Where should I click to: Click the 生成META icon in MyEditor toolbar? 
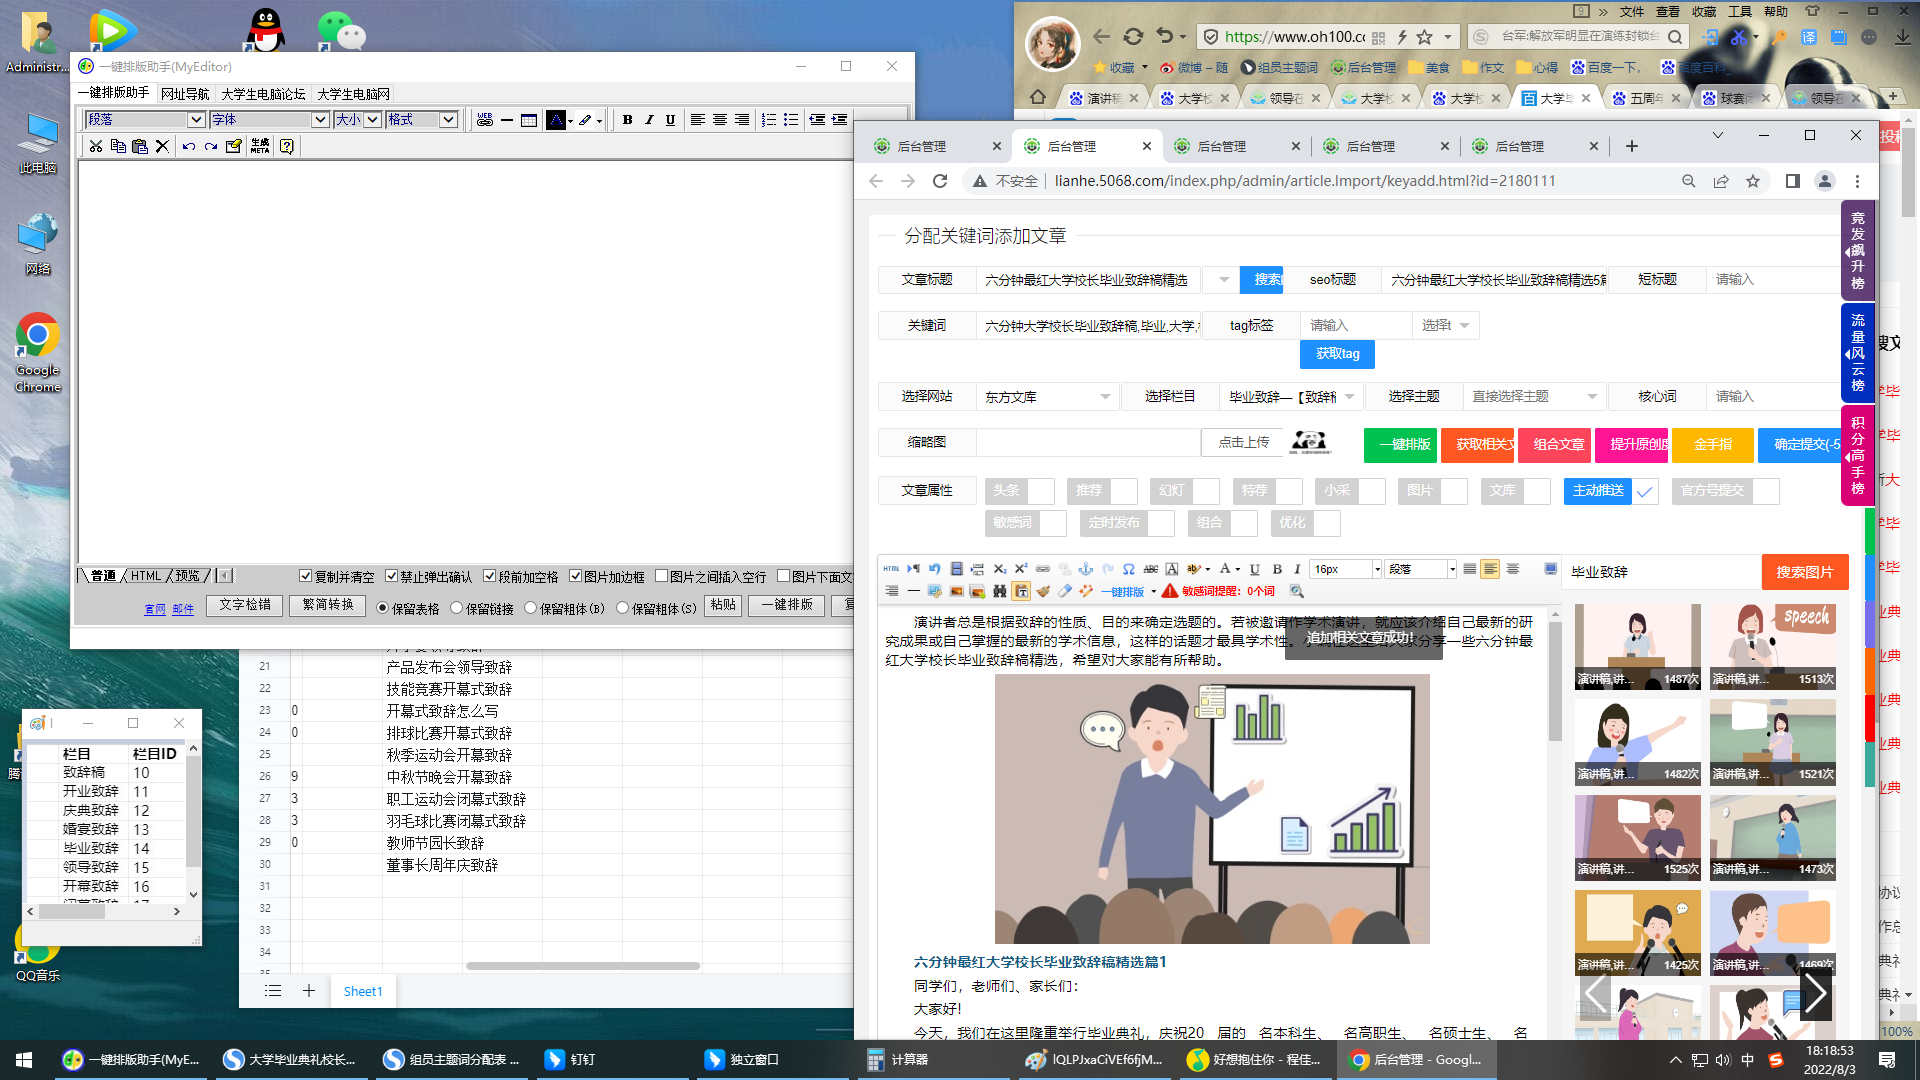coord(260,146)
